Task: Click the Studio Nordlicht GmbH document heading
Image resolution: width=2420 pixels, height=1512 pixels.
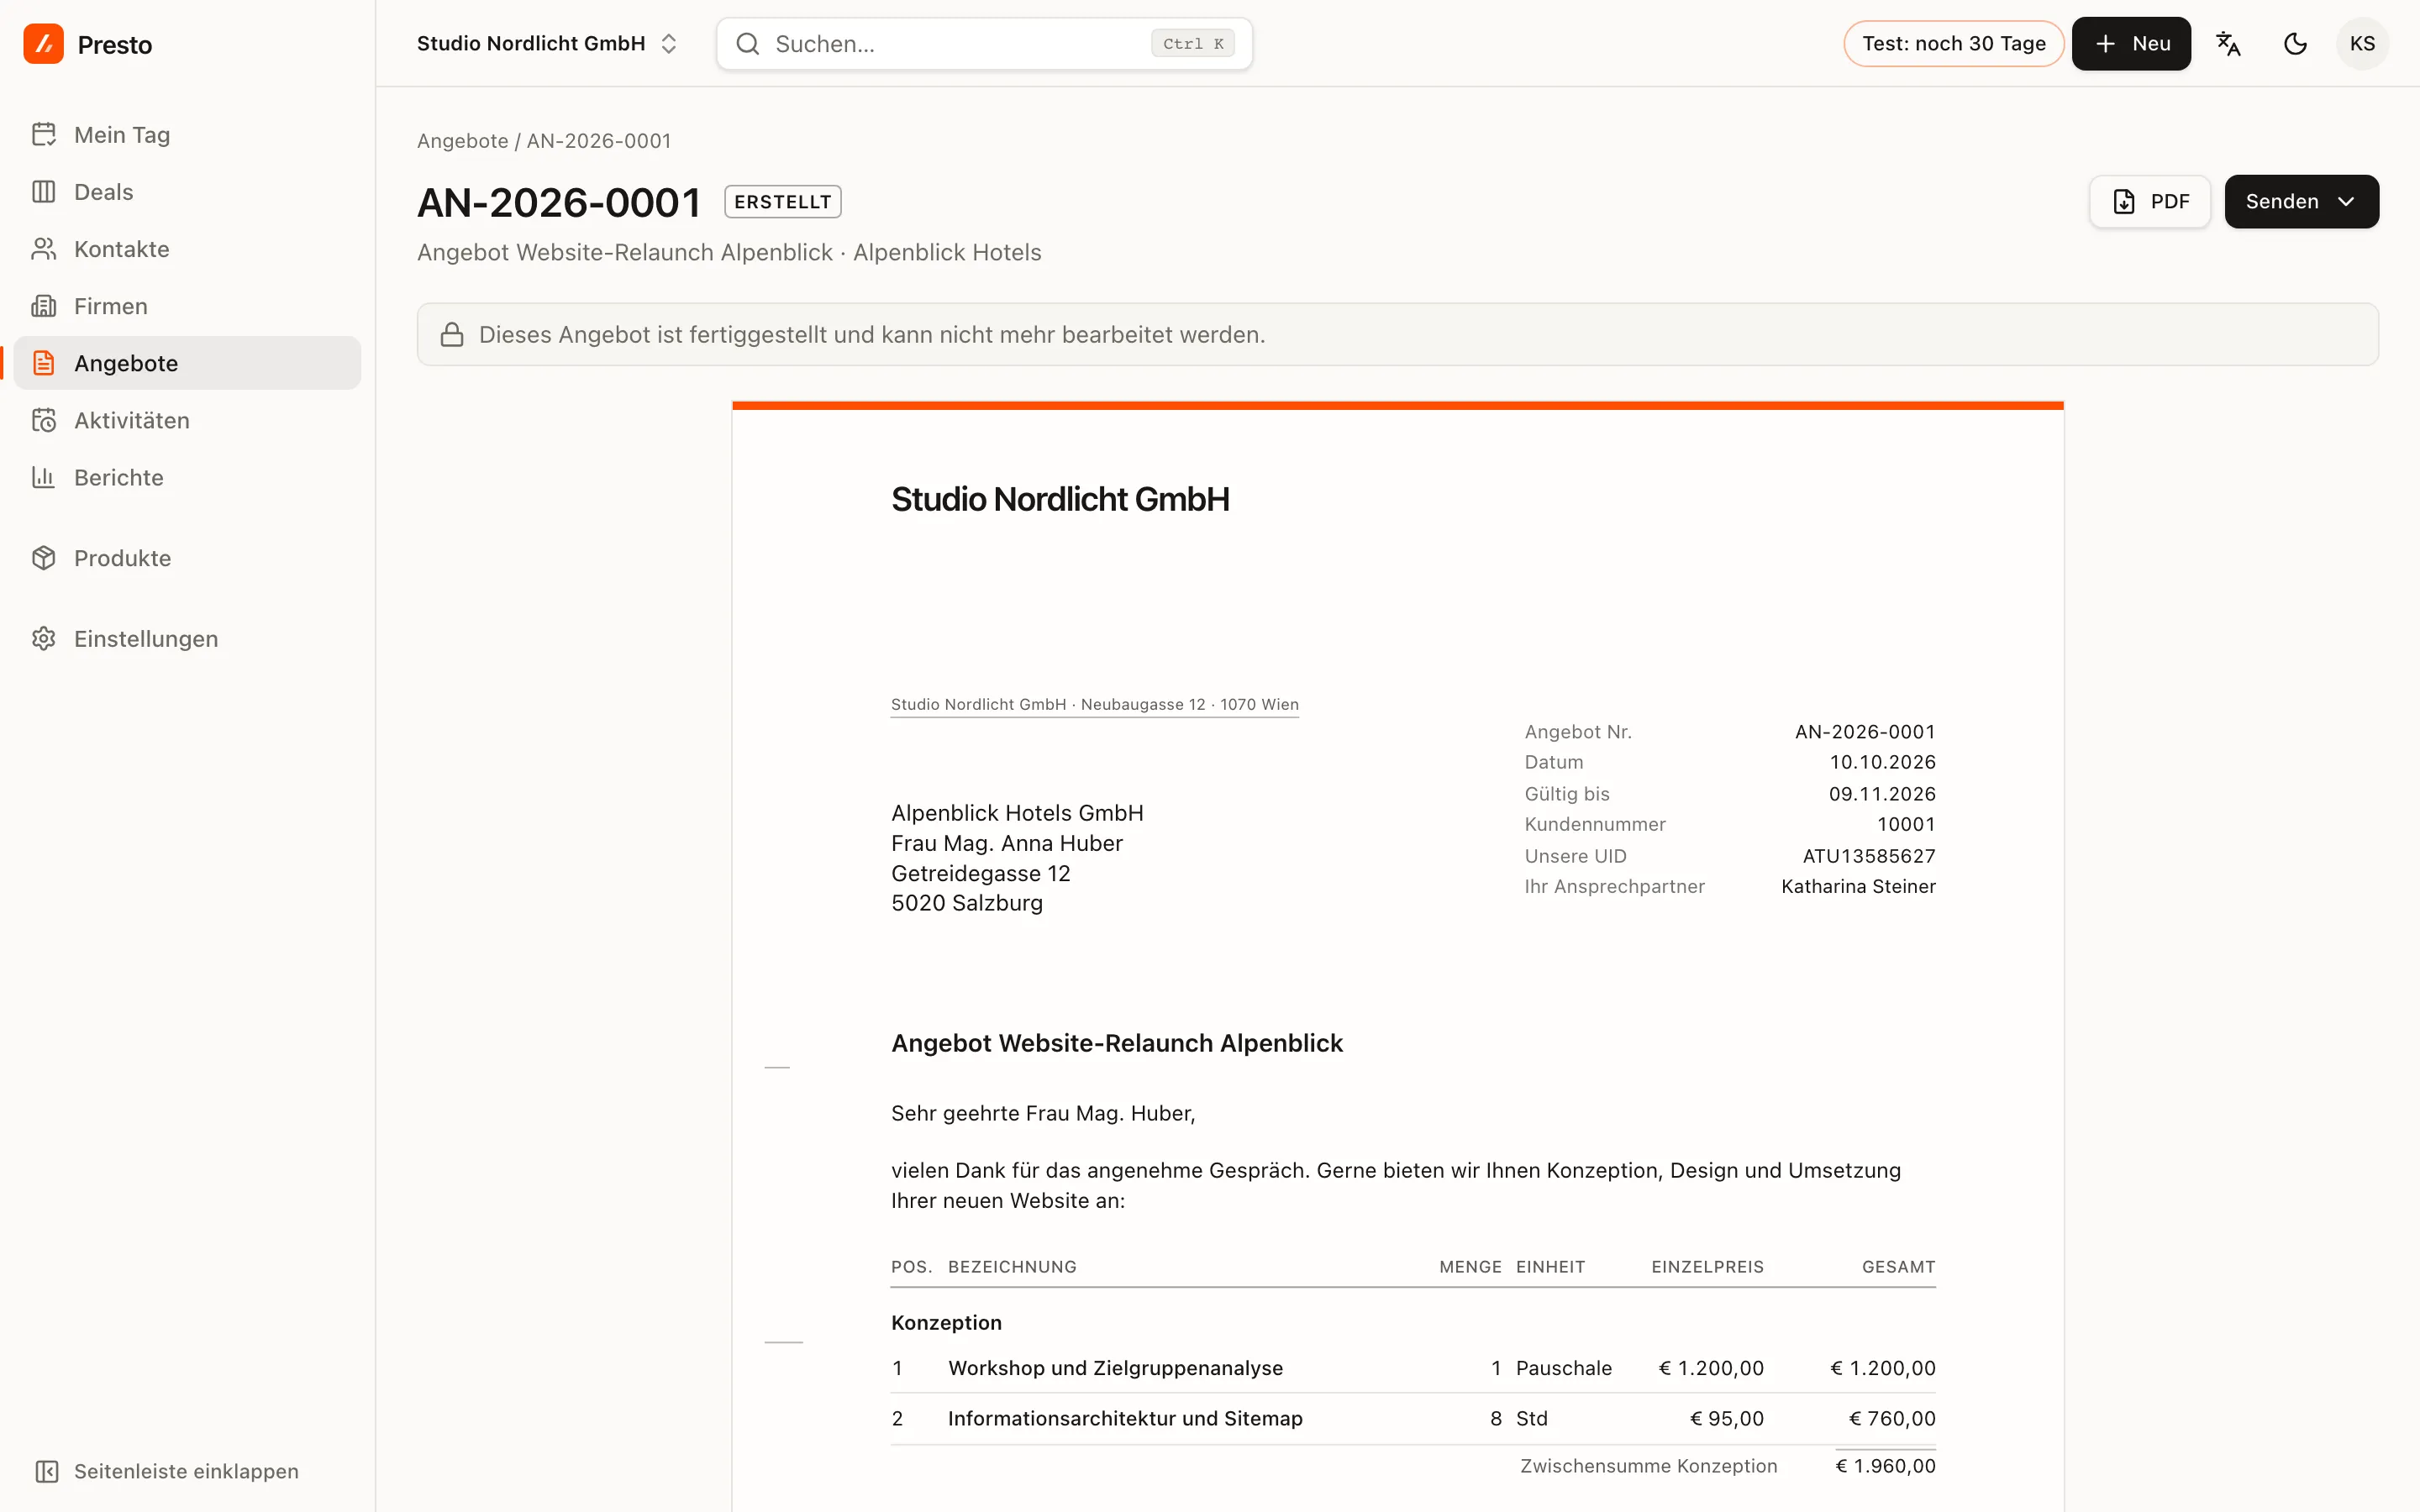Action: (1060, 499)
